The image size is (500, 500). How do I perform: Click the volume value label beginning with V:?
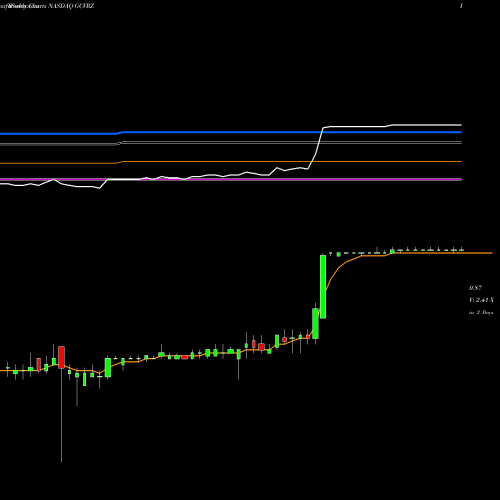coord(481,300)
